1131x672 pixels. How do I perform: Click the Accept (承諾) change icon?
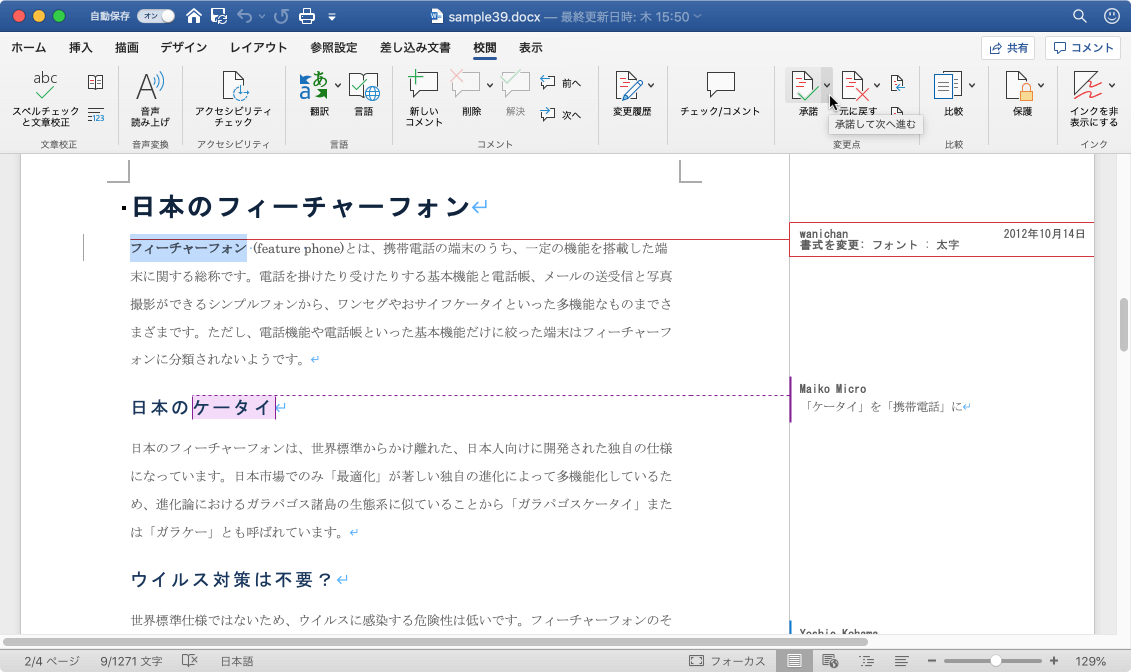point(804,88)
